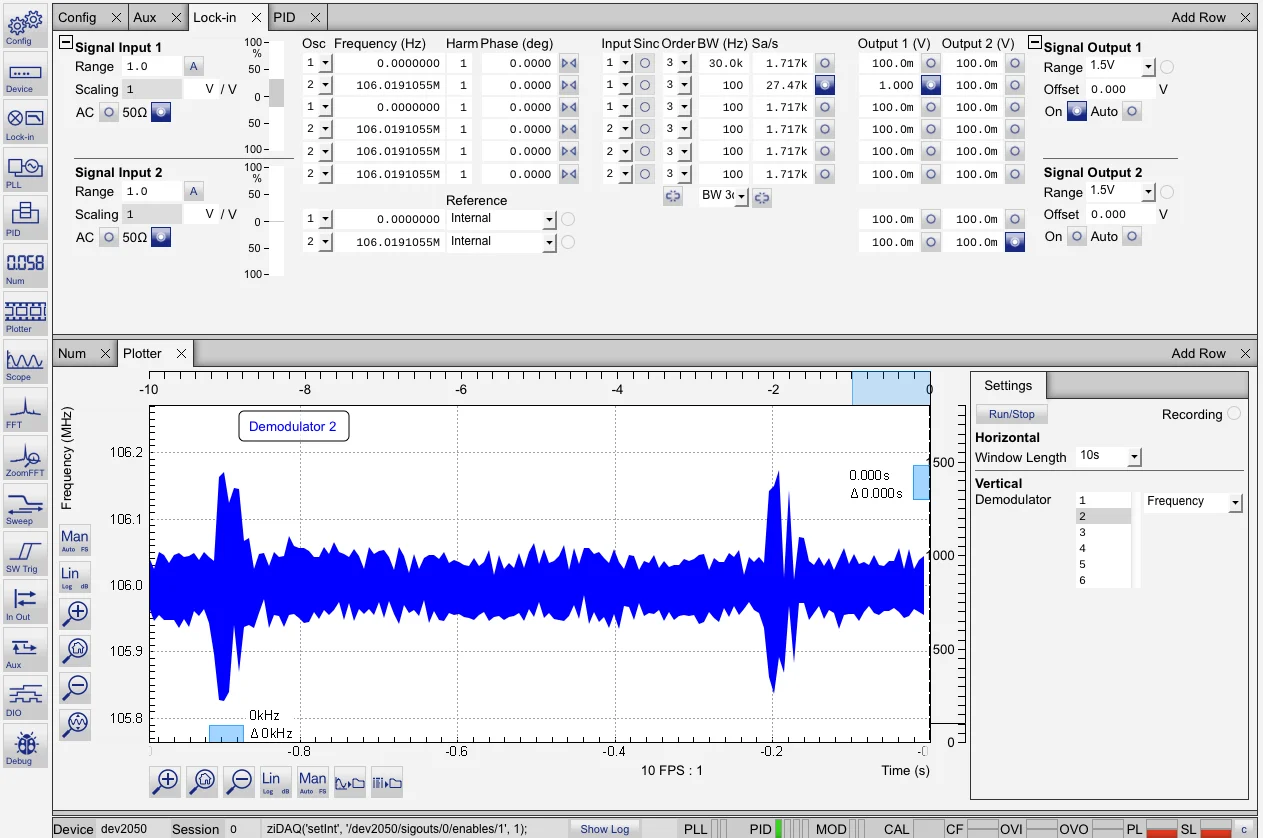Open Signal Output 2 Range dropdown

pyautogui.click(x=1147, y=192)
